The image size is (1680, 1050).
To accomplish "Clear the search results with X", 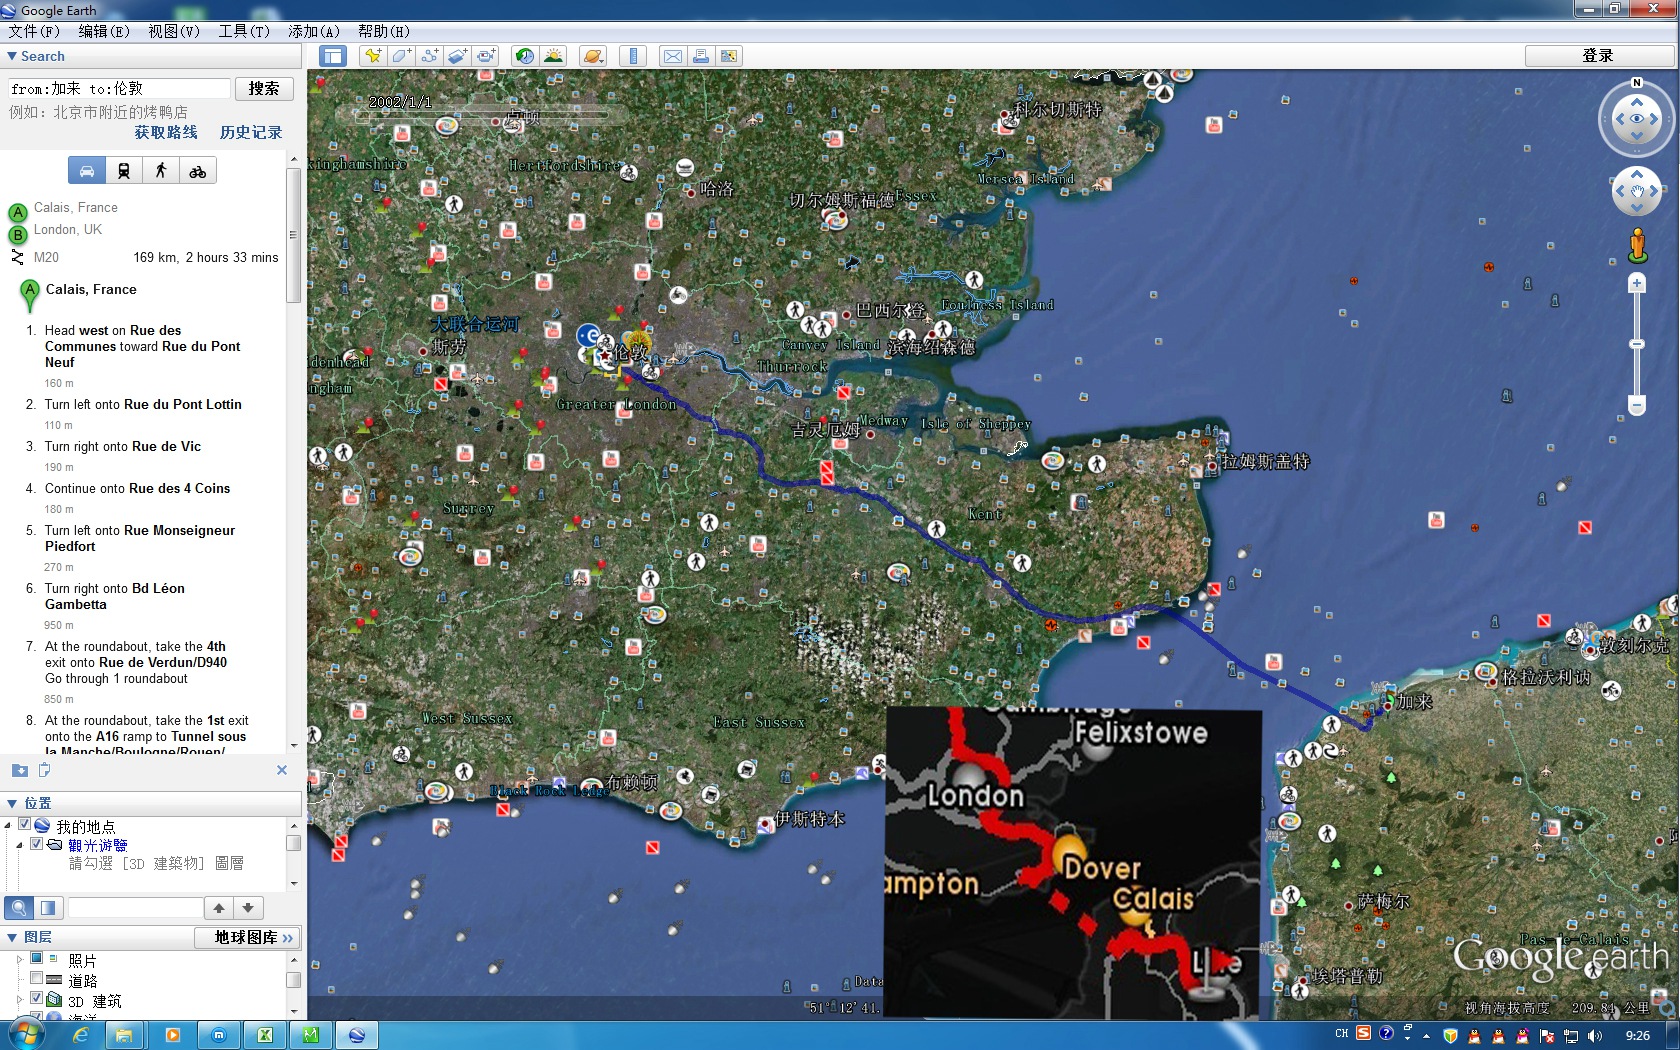I will (282, 770).
